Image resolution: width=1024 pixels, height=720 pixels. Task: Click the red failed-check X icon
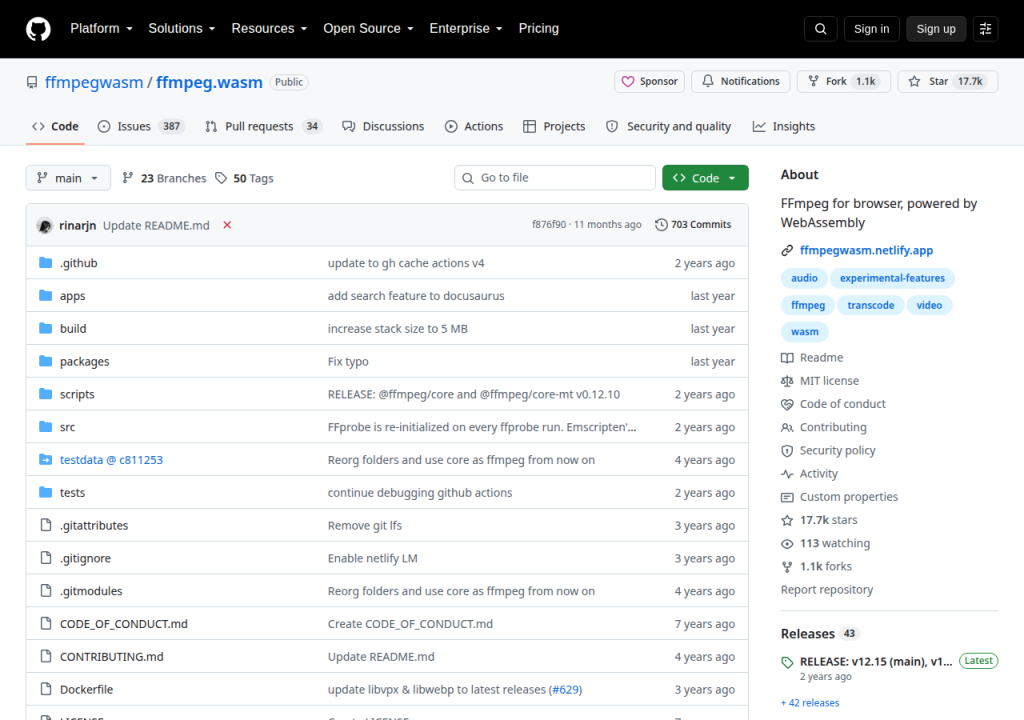[227, 225]
